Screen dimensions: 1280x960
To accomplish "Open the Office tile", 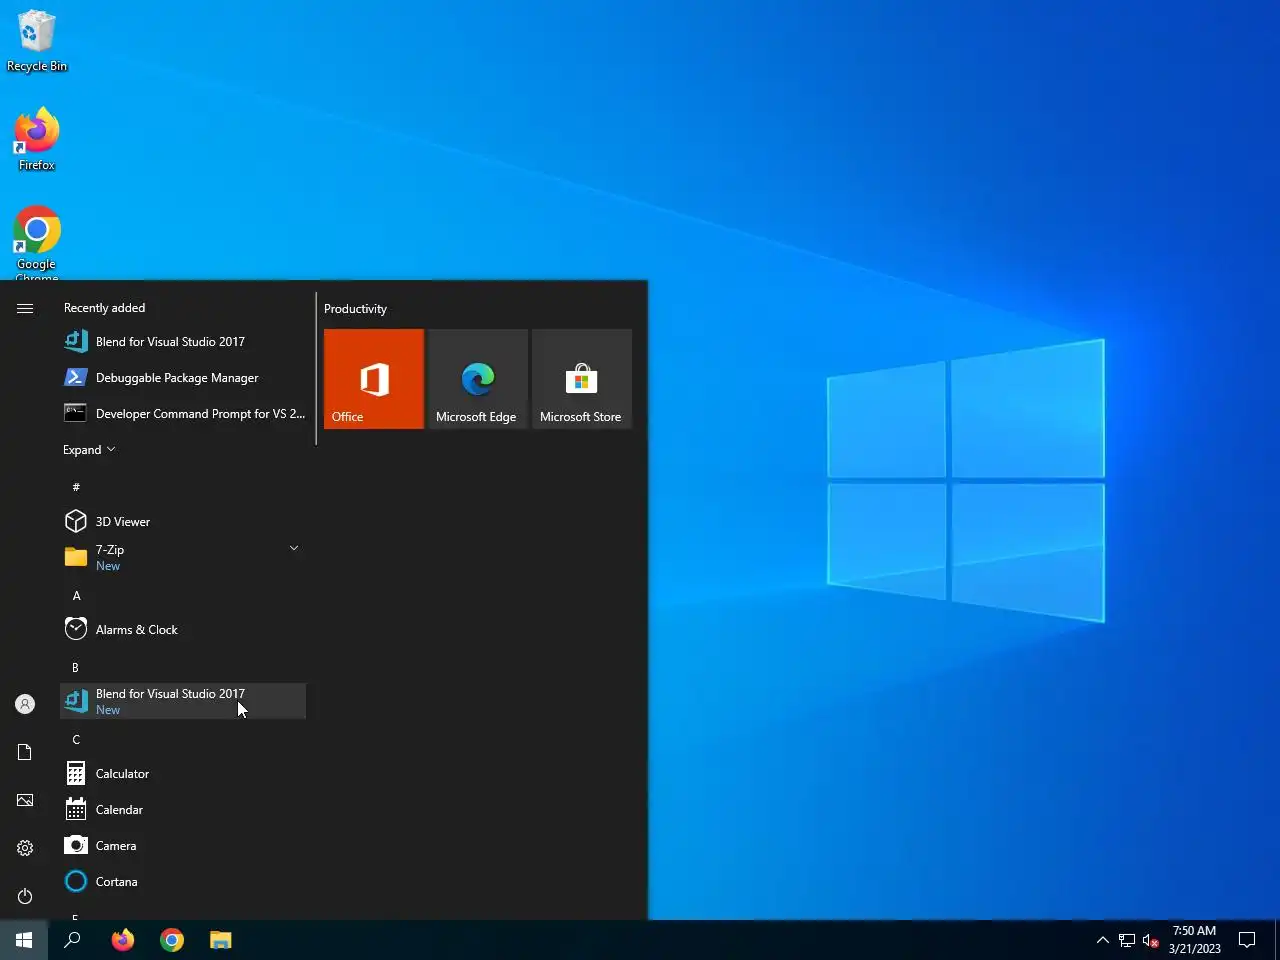I will [374, 379].
